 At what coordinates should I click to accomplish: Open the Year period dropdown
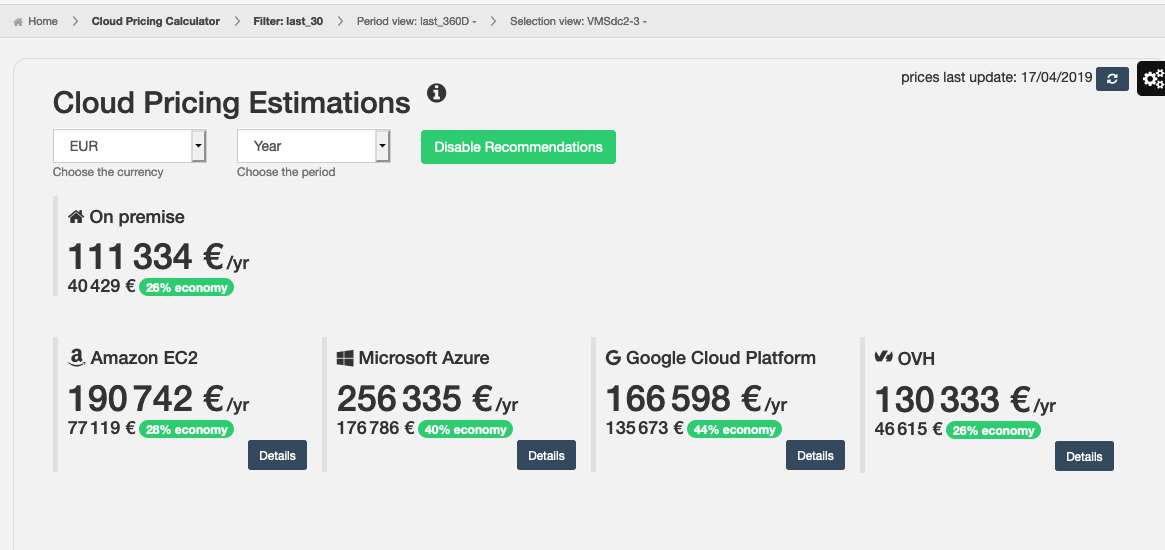tap(314, 146)
